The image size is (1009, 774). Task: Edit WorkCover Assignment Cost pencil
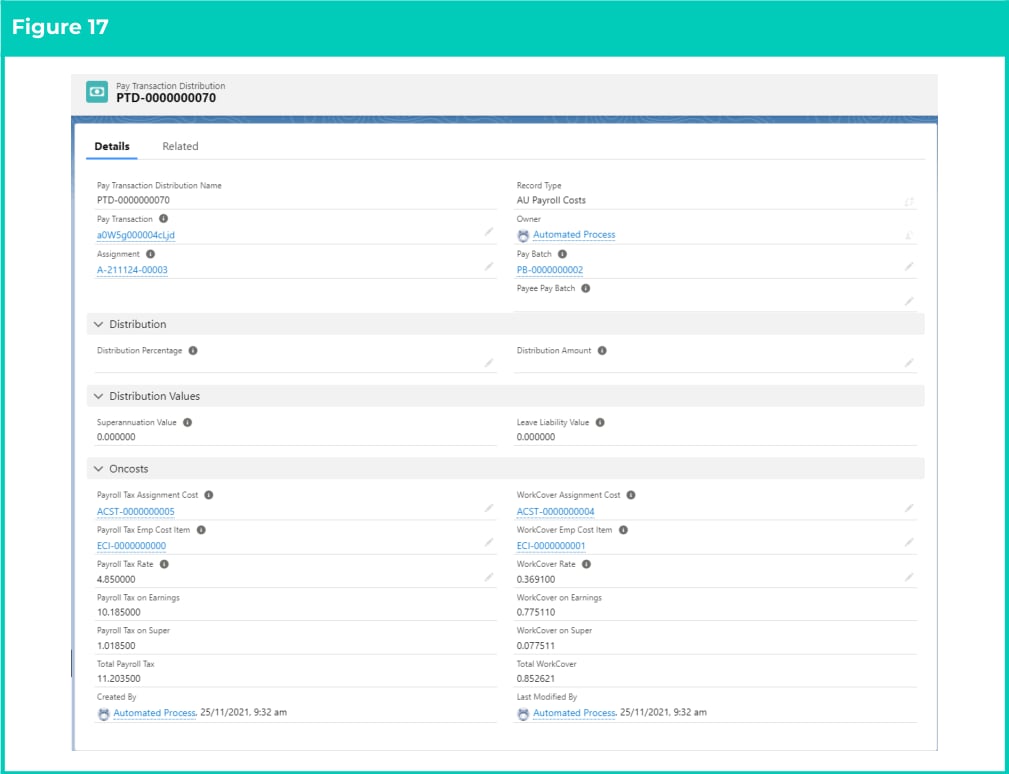(x=909, y=508)
